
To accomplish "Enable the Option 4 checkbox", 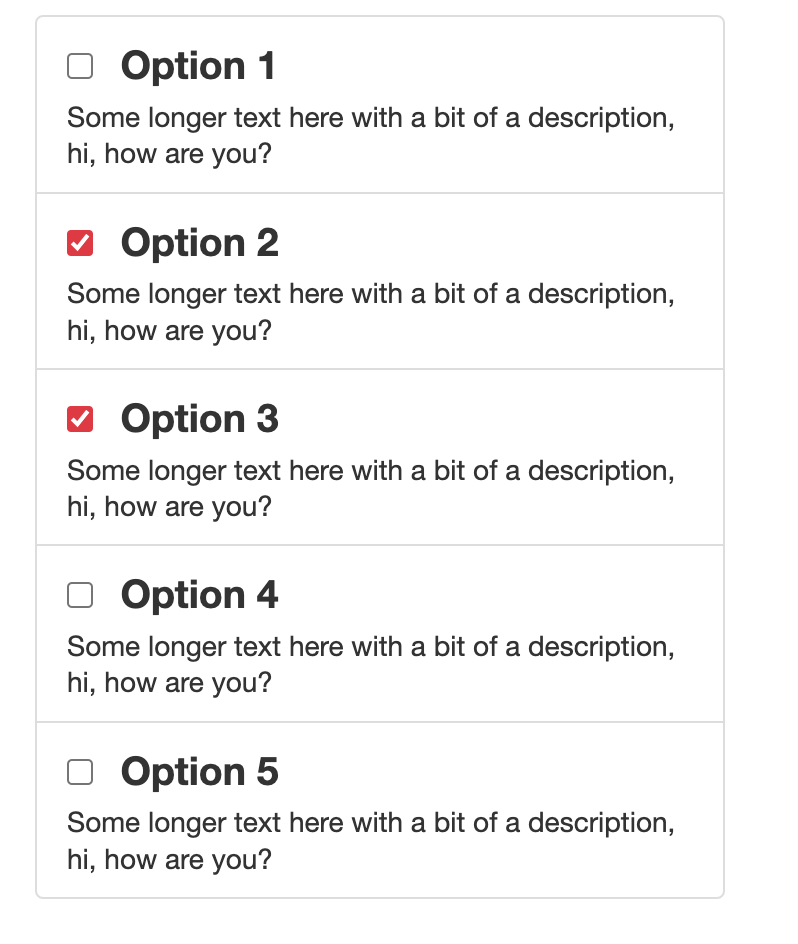I will pos(80,595).
